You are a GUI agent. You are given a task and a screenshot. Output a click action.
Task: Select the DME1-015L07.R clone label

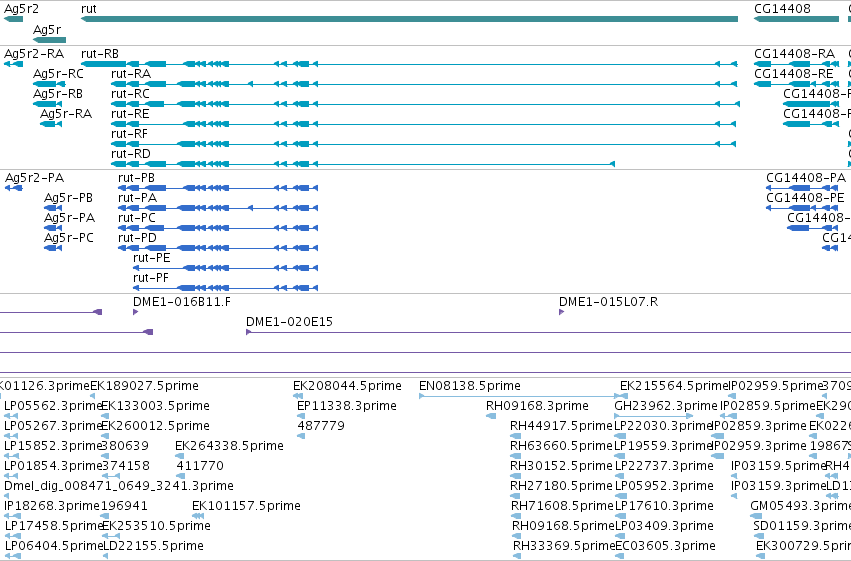coord(608,302)
